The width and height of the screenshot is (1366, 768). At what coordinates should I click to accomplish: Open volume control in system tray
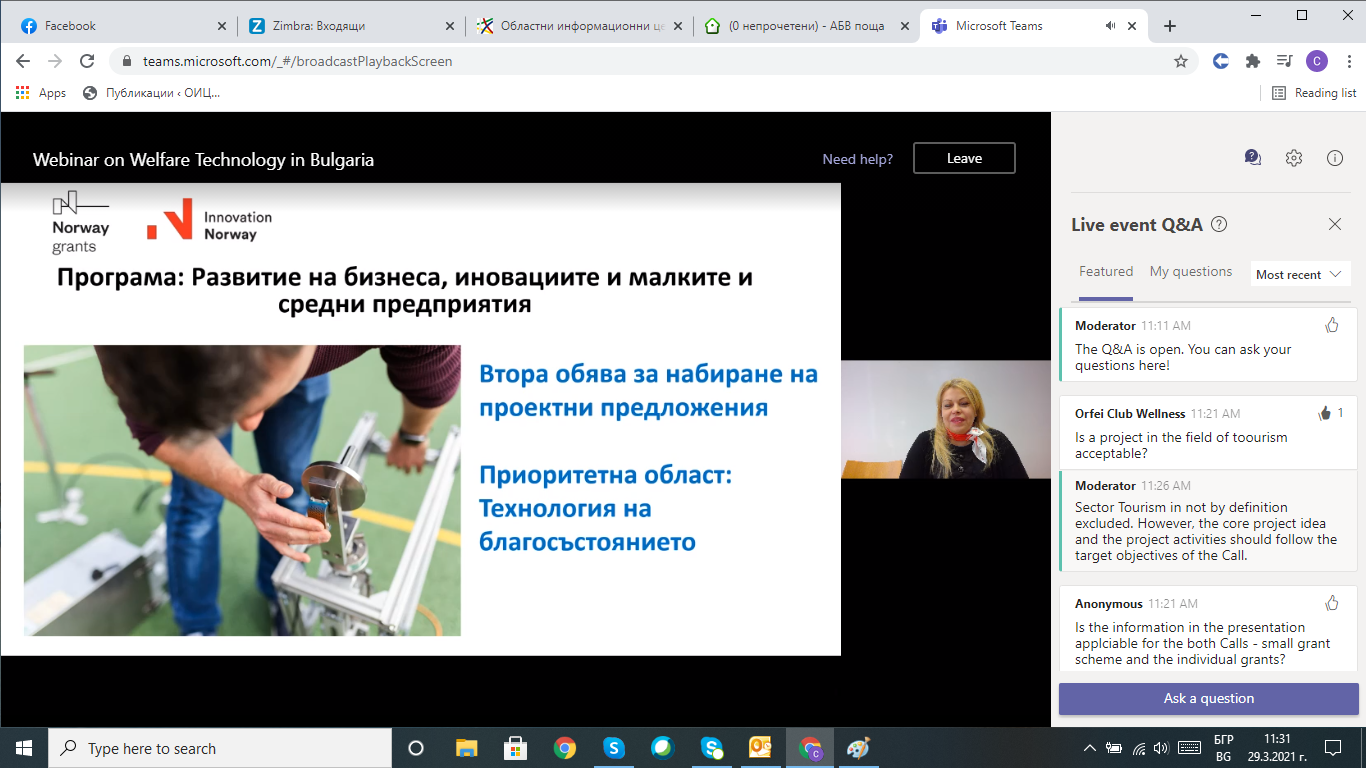[1161, 748]
